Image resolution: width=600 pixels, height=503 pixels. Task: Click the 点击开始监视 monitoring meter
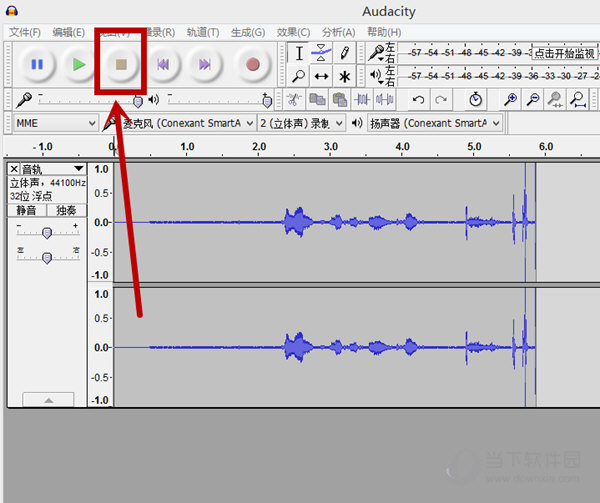point(564,53)
